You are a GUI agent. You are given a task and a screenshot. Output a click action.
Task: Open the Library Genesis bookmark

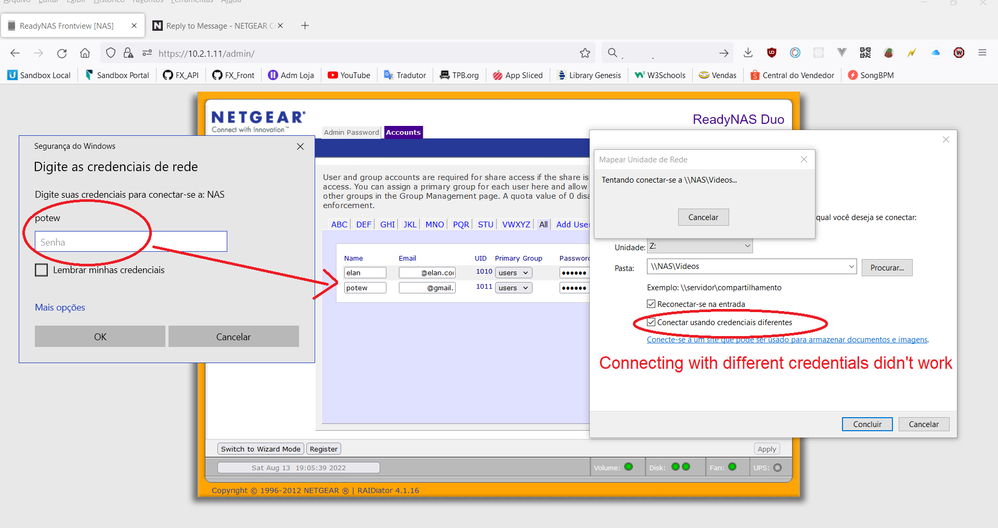point(589,75)
